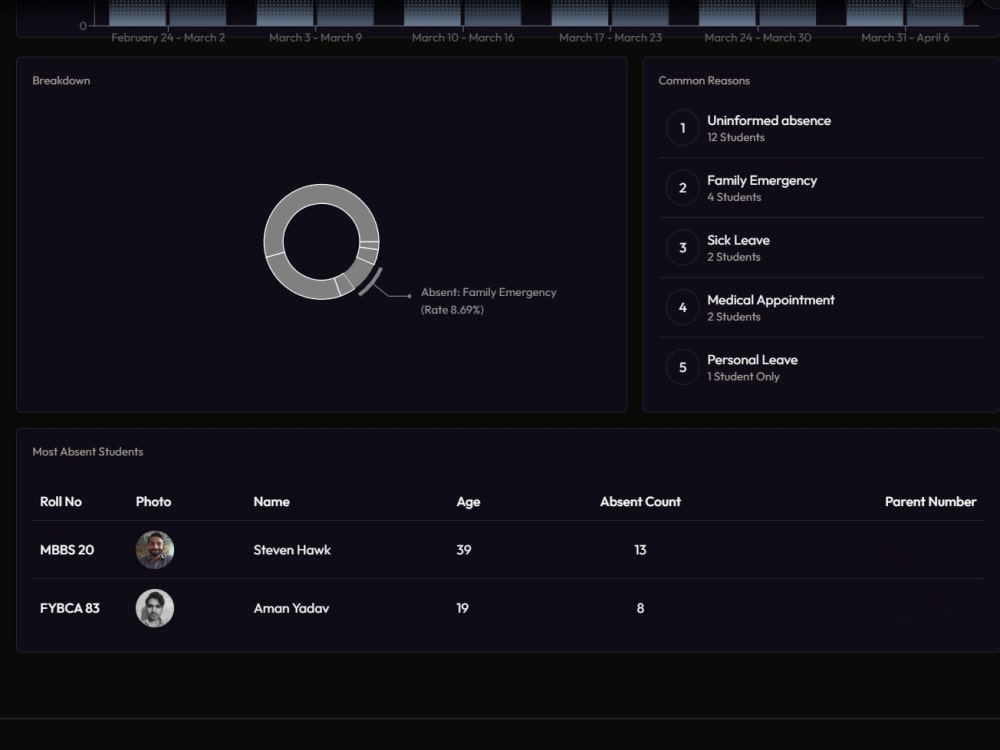Click the number 2 rank circle
Image resolution: width=1000 pixels, height=750 pixels.
[x=683, y=188]
